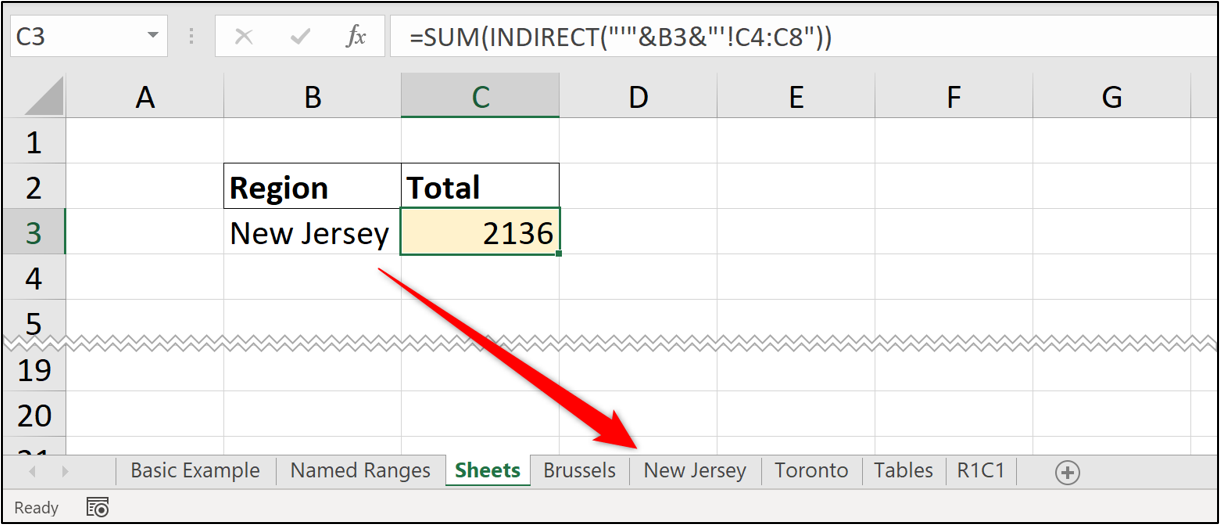The width and height of the screenshot is (1220, 525).
Task: Click the formula bar expand dots handle
Action: (191, 37)
